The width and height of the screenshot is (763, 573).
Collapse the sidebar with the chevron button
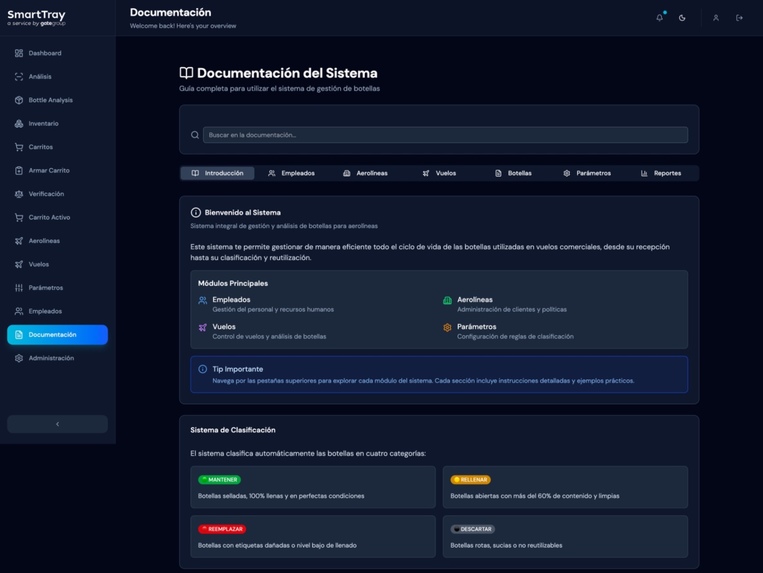click(57, 424)
